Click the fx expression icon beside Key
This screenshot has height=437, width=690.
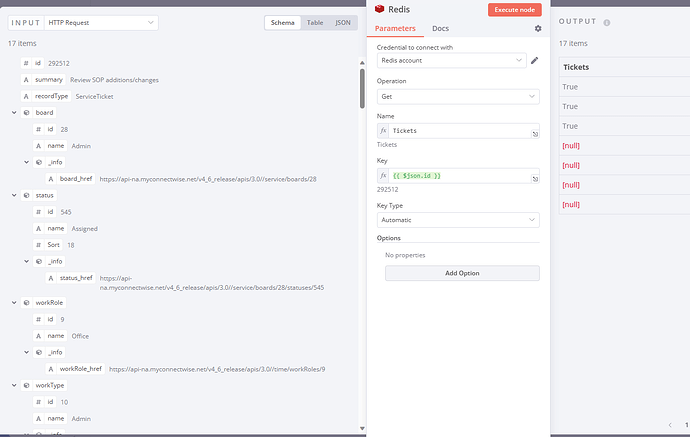383,176
